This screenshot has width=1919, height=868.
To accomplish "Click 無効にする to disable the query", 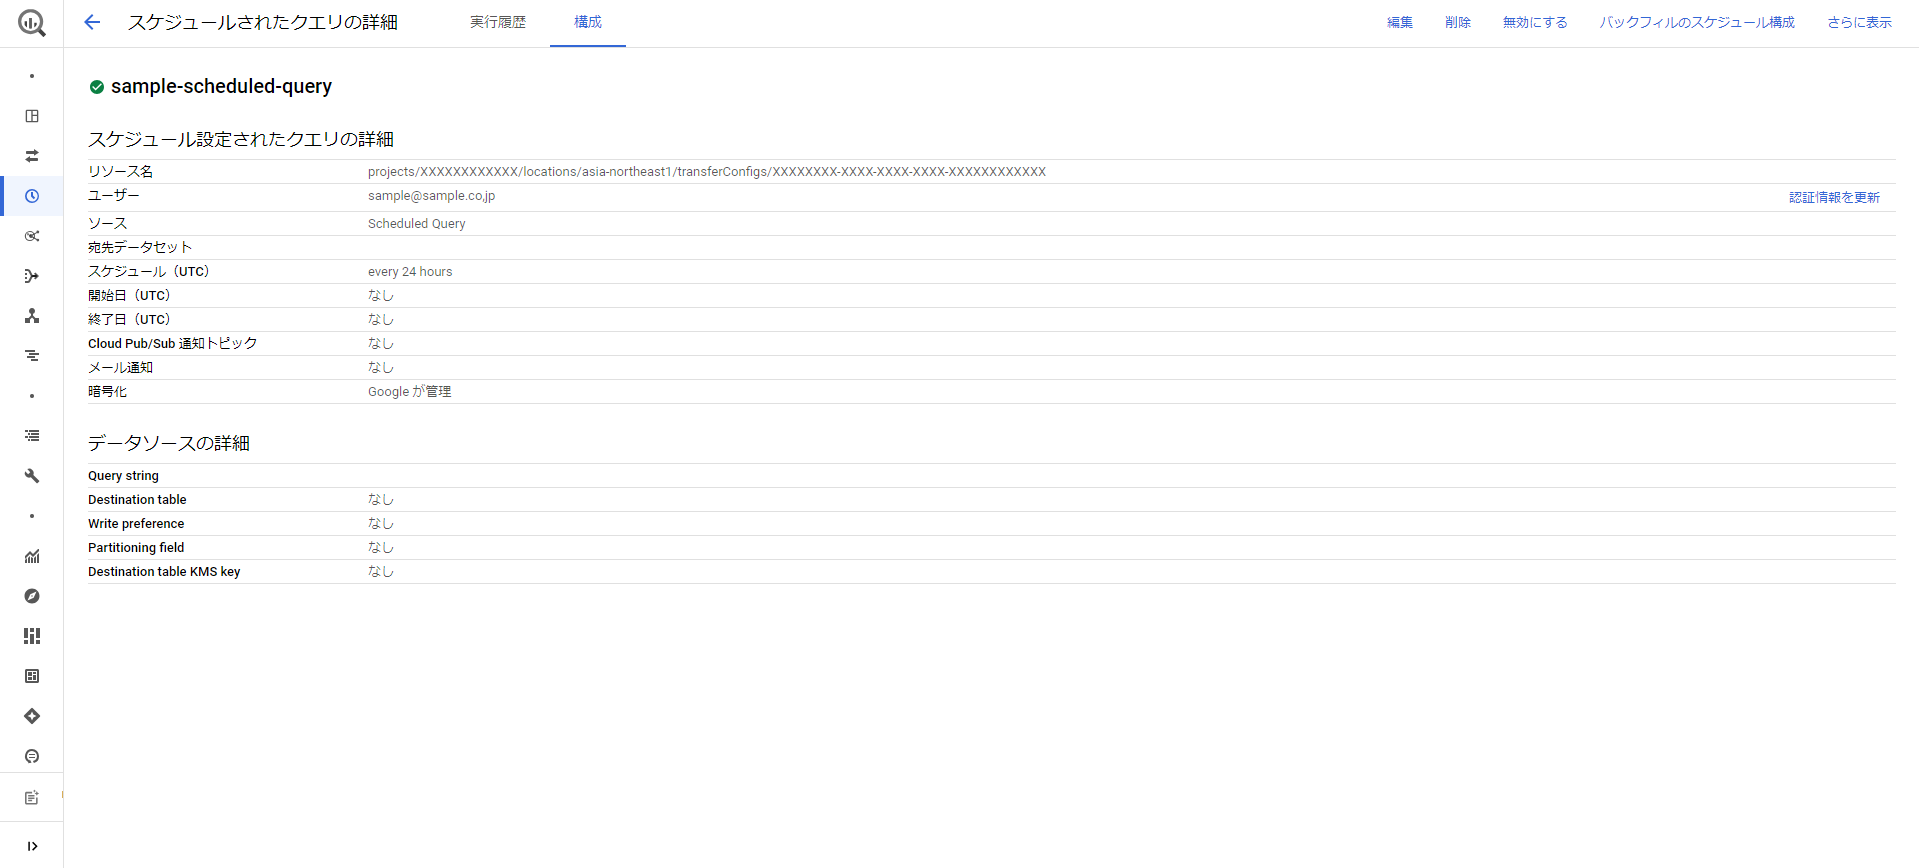I will click(x=1535, y=22).
